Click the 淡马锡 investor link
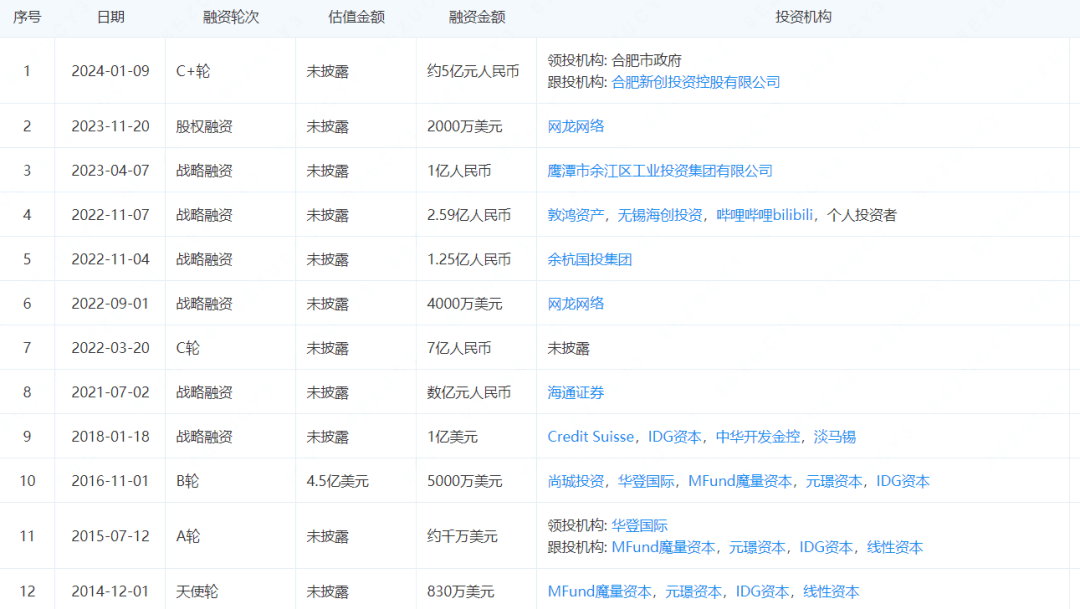Viewport: 1080px width, 609px height. (835, 437)
